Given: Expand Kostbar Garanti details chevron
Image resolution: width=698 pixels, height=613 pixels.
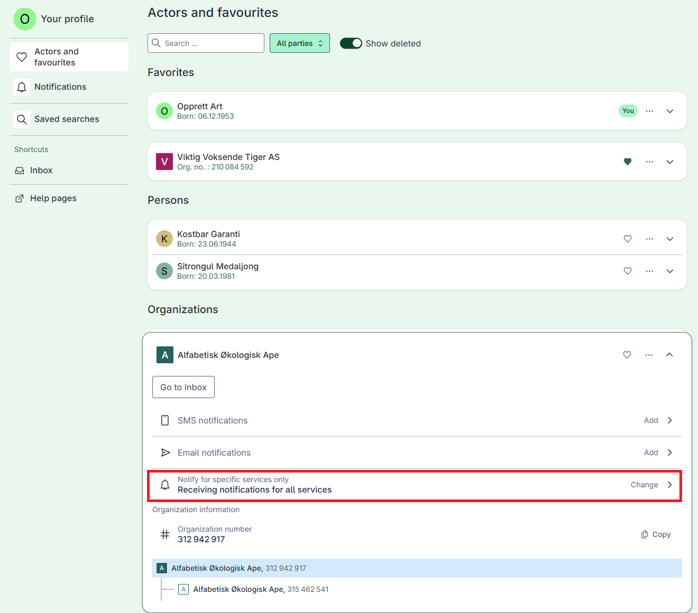Looking at the screenshot, I should pyautogui.click(x=670, y=239).
